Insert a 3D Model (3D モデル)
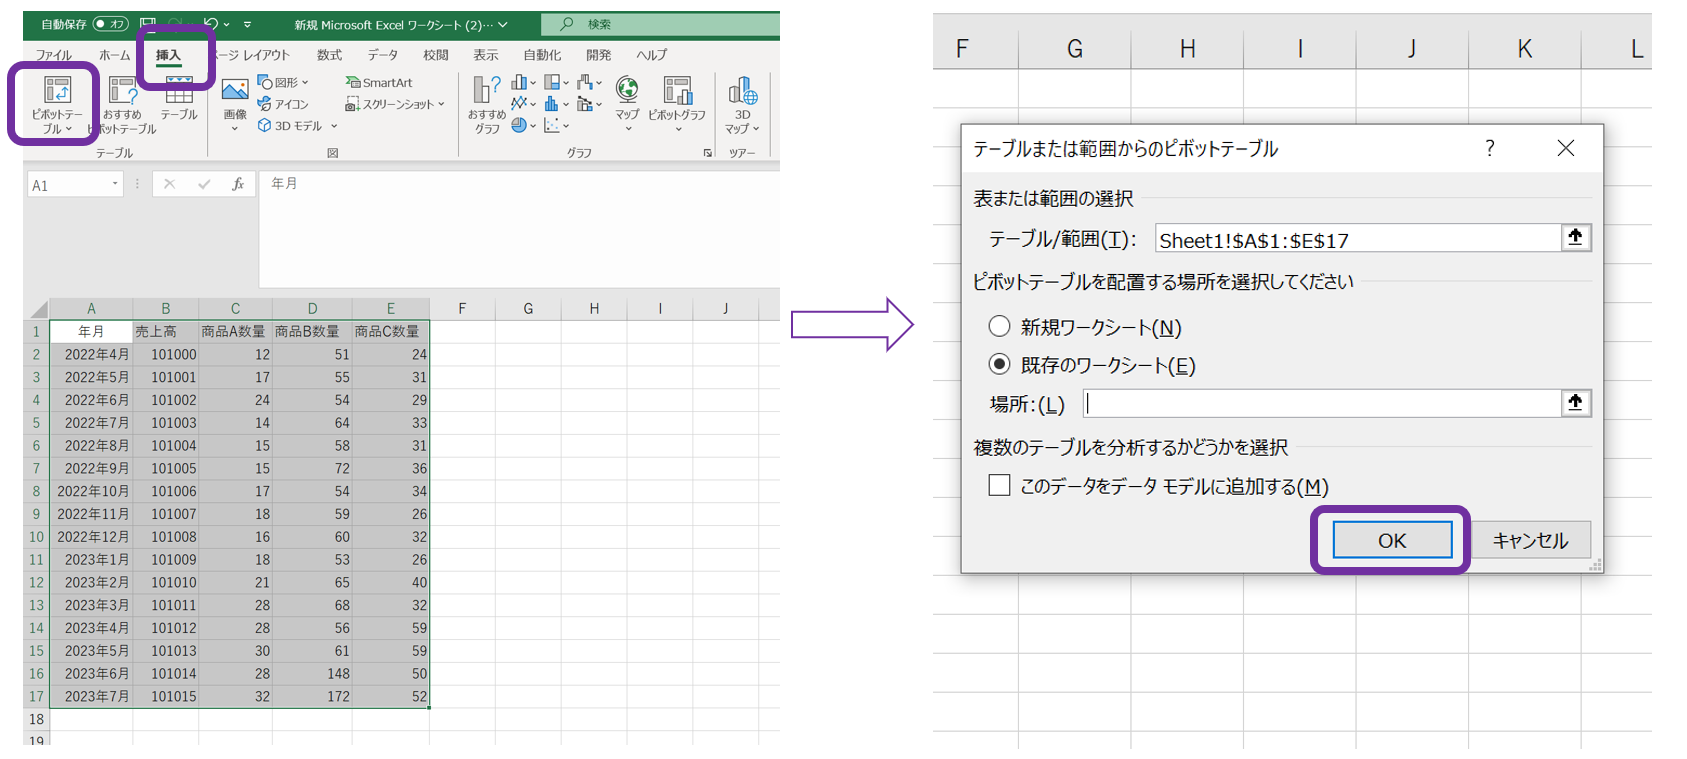The image size is (1687, 759). point(290,126)
